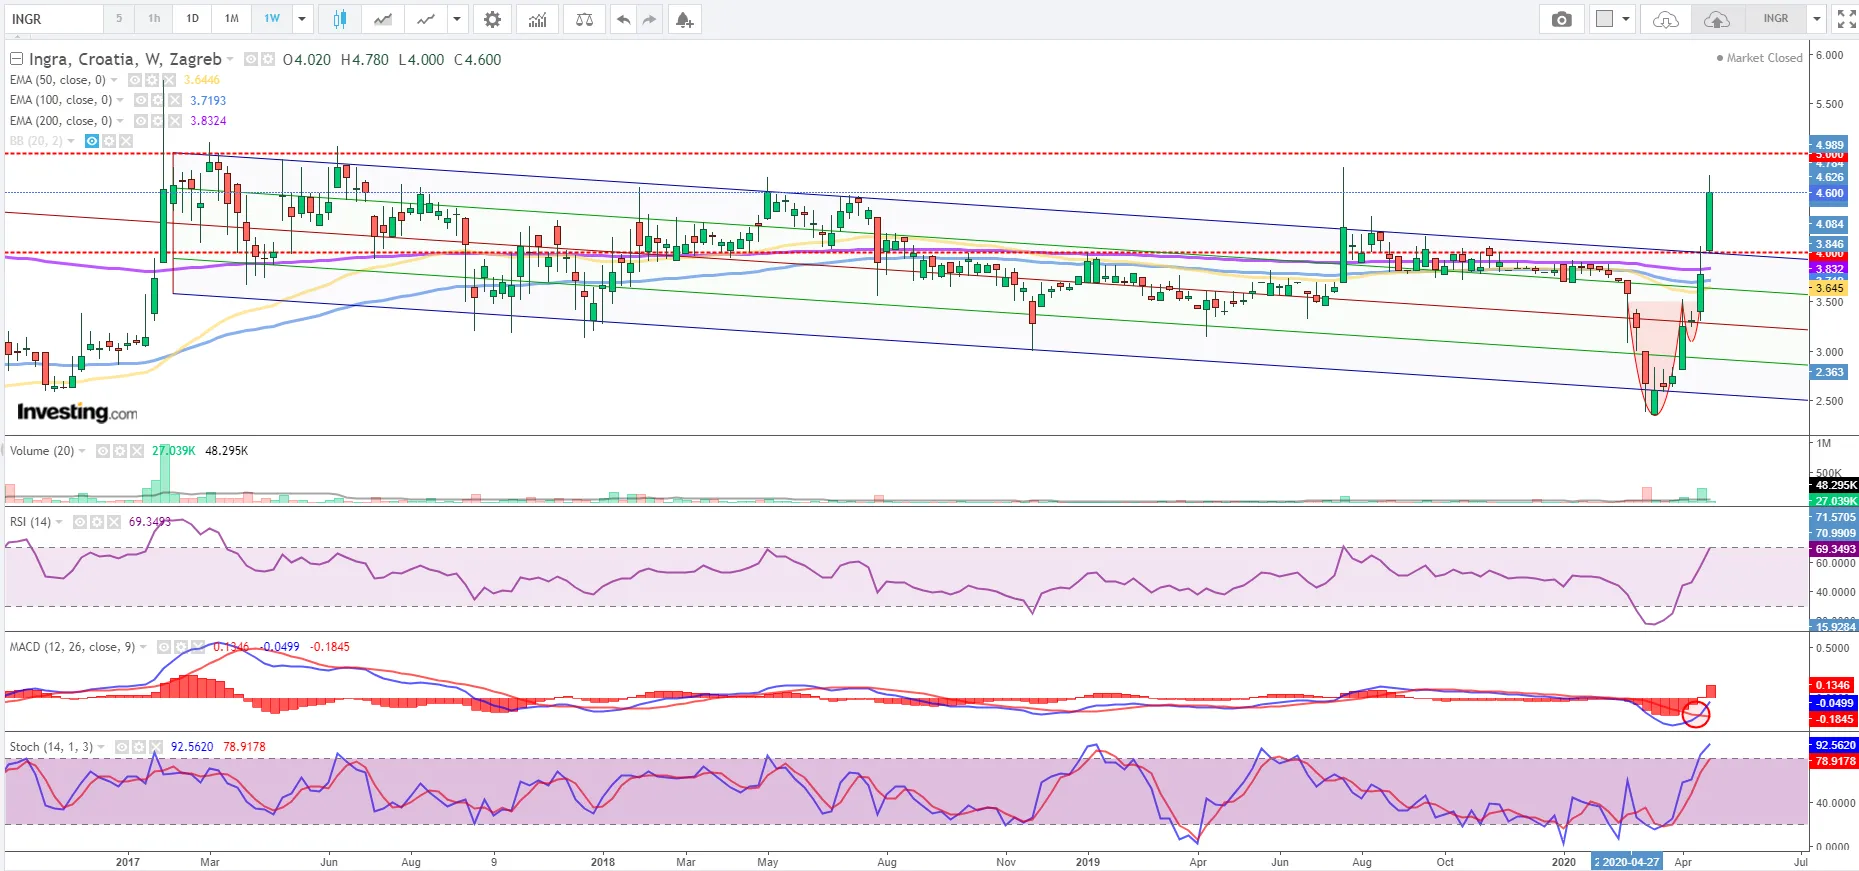Click the INGR symbol search field
This screenshot has height=871, width=1859.
55,19
